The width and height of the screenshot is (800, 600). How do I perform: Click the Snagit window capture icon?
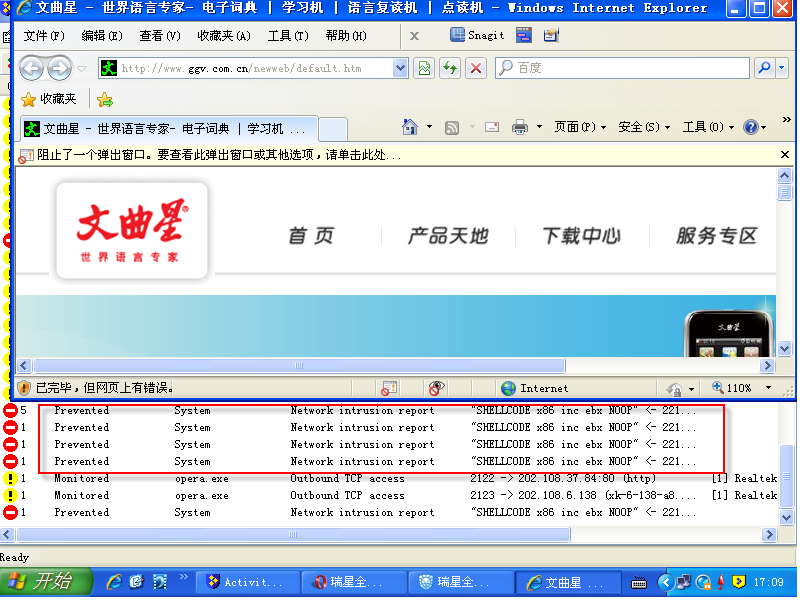523,35
